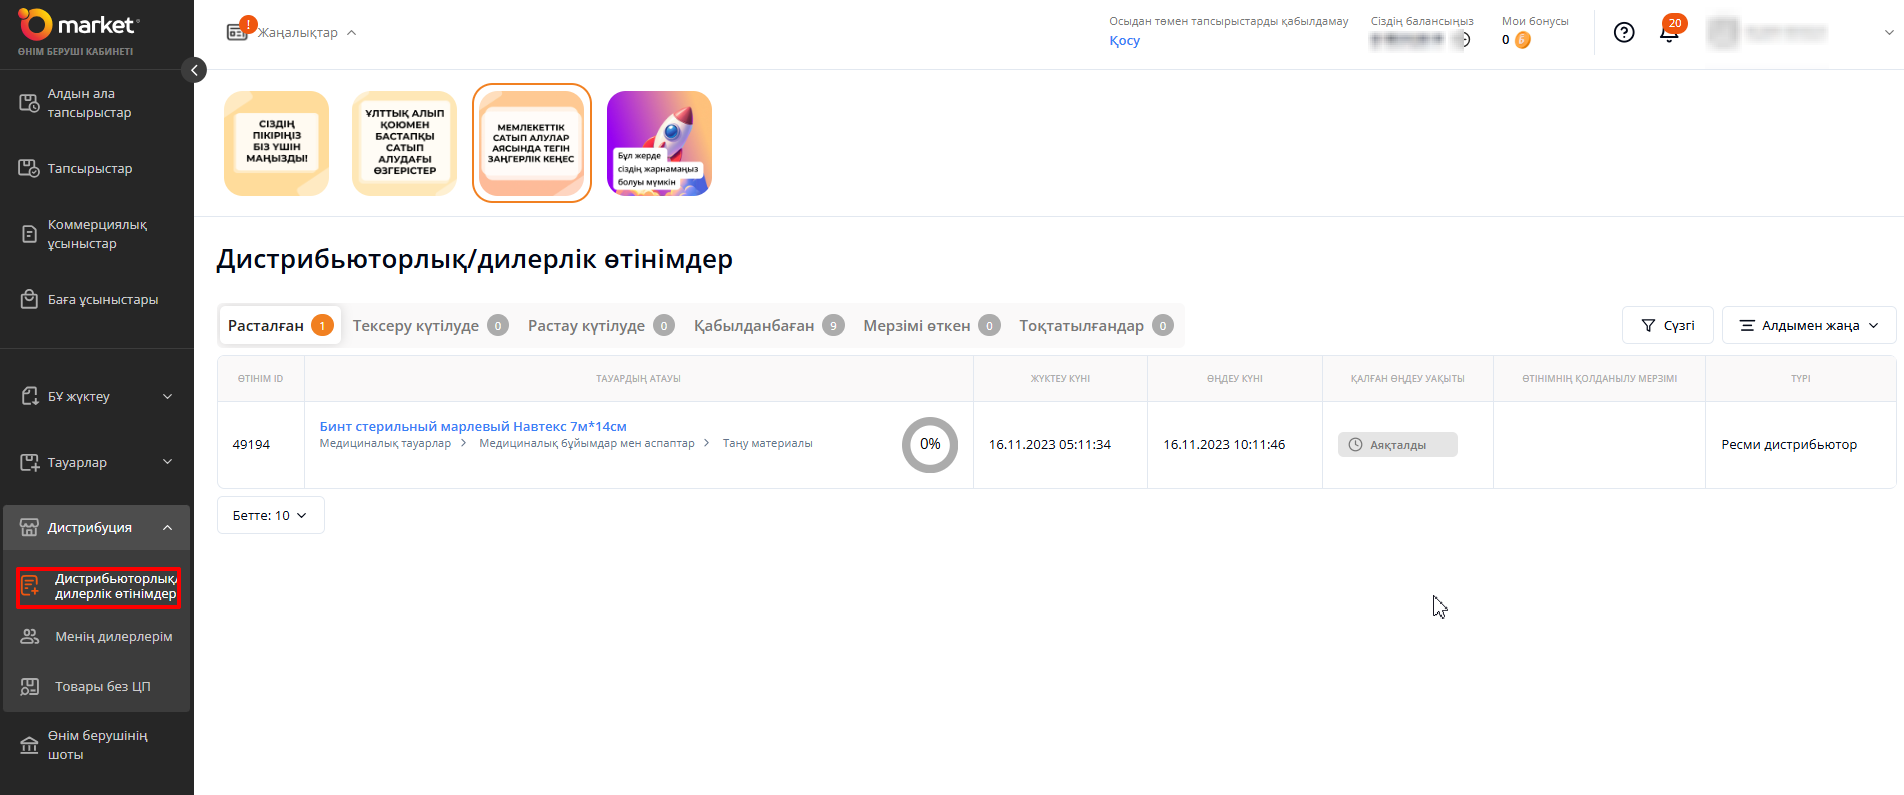Click the Баға ұсыныстары sidebar icon
The image size is (1904, 795).
pyautogui.click(x=29, y=299)
